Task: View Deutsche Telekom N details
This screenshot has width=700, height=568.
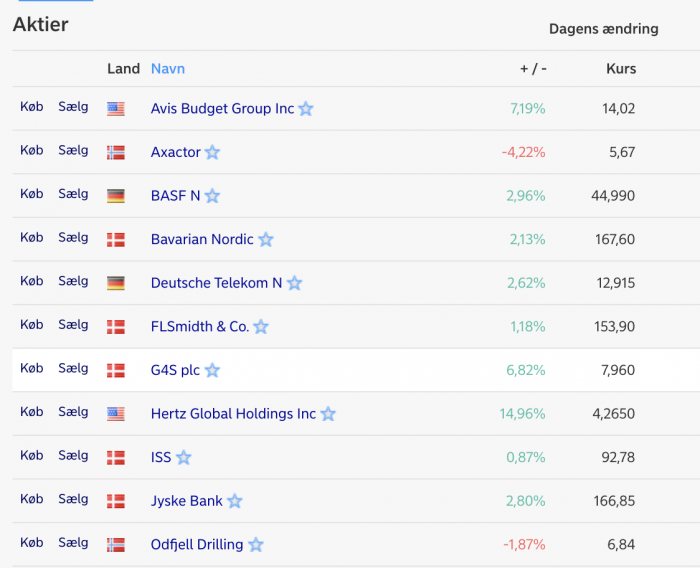Action: [x=217, y=283]
